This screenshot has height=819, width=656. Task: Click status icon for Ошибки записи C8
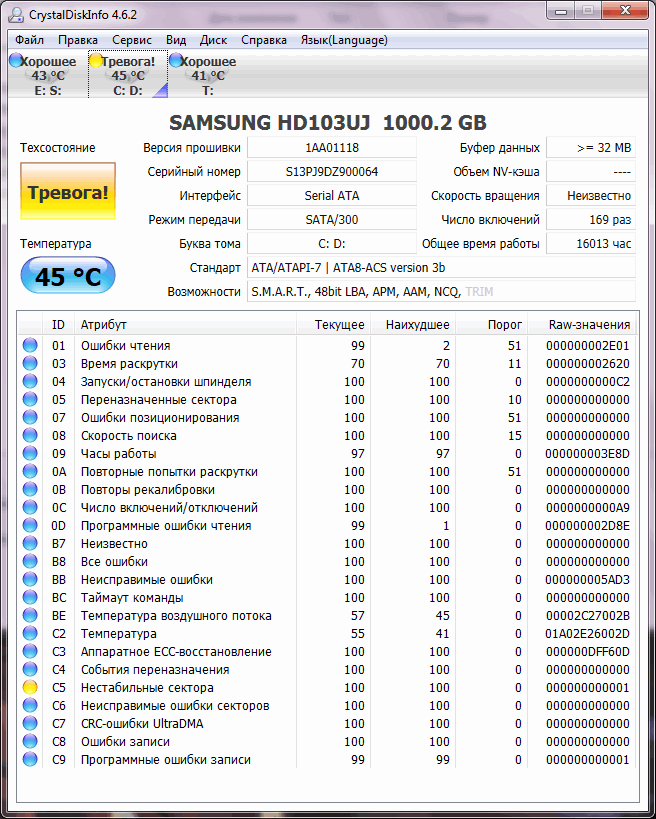tap(30, 742)
